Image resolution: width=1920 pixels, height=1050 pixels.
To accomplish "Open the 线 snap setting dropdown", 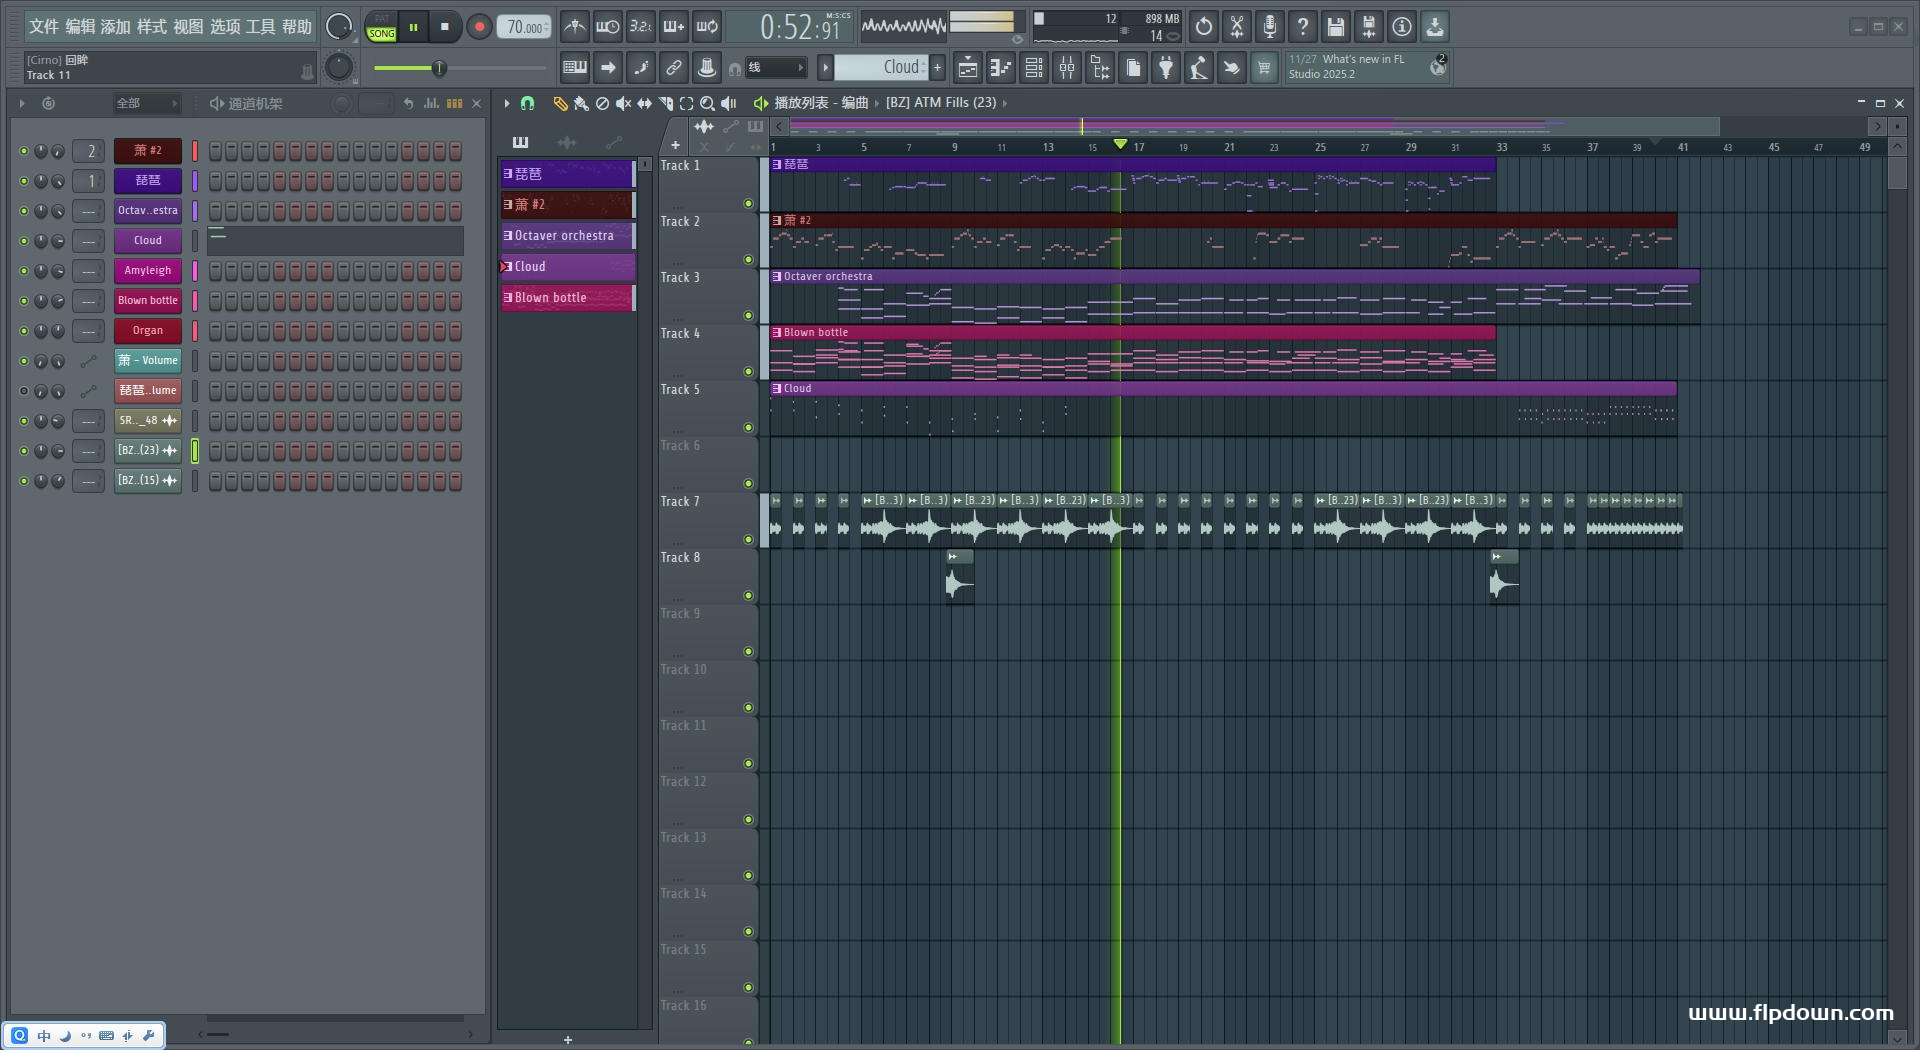I will pyautogui.click(x=777, y=68).
